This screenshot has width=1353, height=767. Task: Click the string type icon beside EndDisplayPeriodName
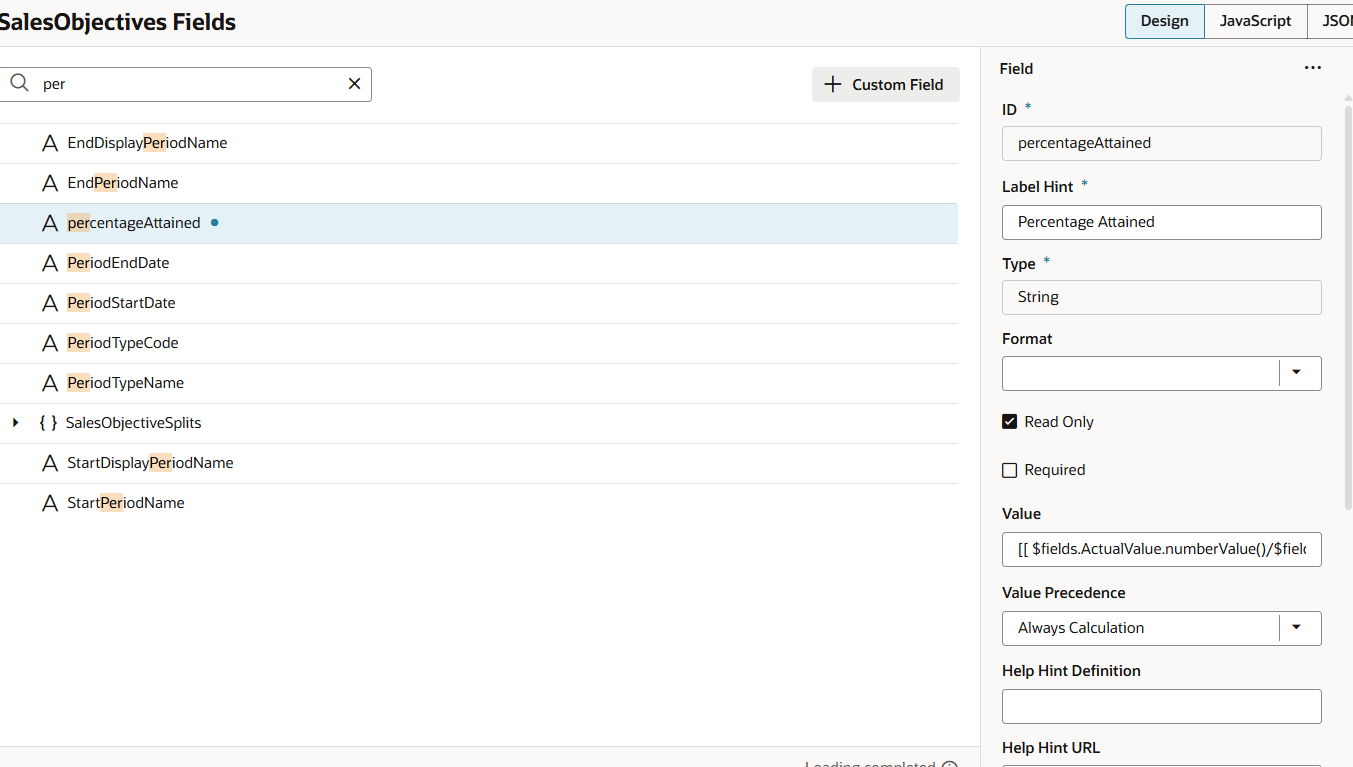[x=50, y=143]
